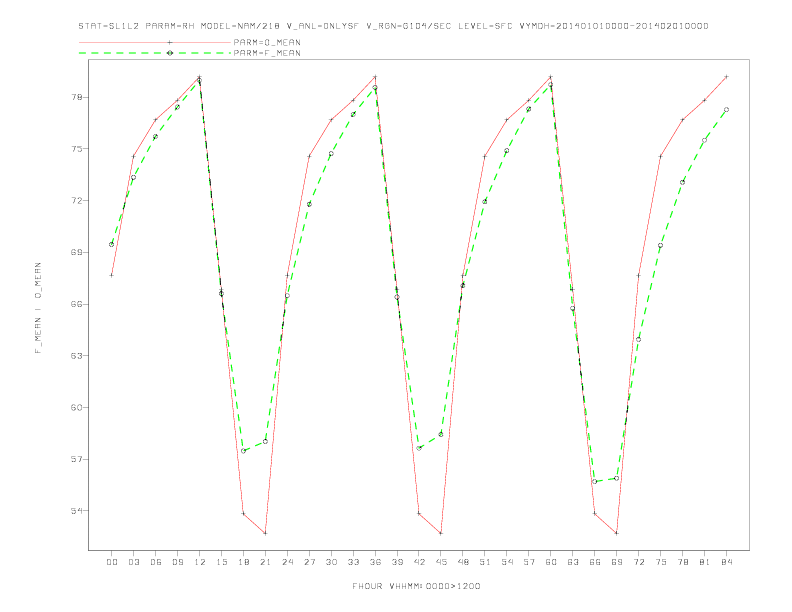The image size is (792, 612).
Task: Click the red O_MEAN plus marker at hour 00
Action: coord(112,275)
